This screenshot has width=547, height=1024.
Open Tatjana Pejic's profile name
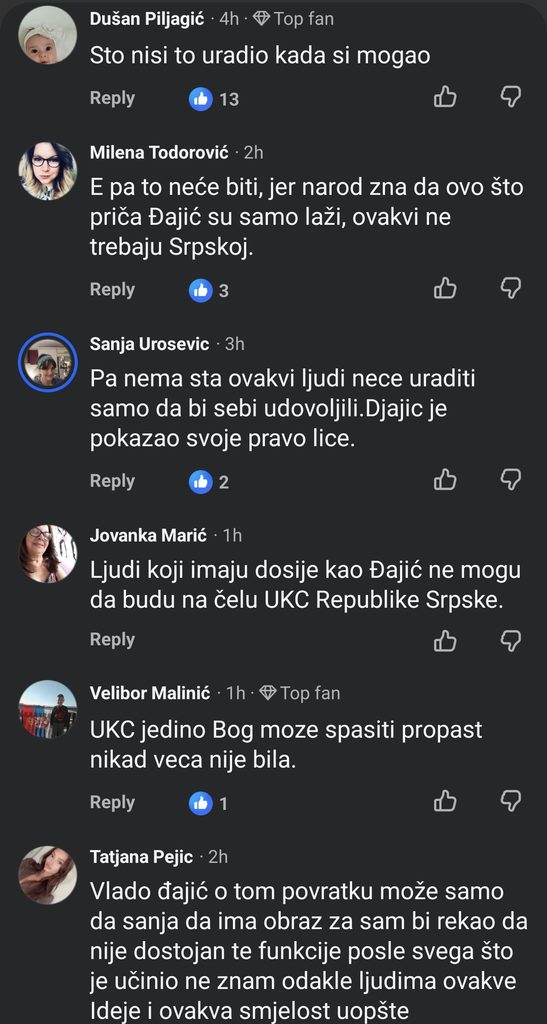click(x=142, y=857)
